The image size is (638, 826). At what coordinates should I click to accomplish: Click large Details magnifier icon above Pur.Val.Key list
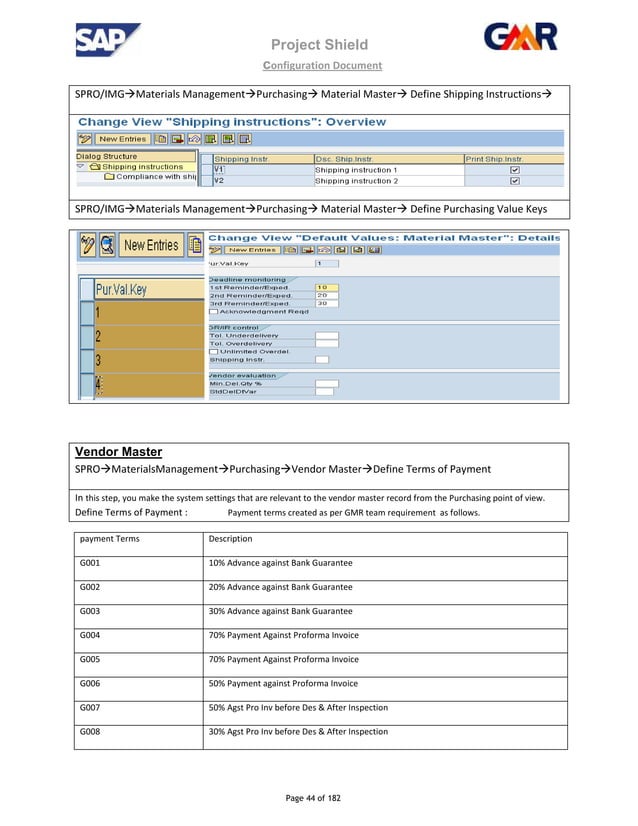pyautogui.click(x=107, y=245)
